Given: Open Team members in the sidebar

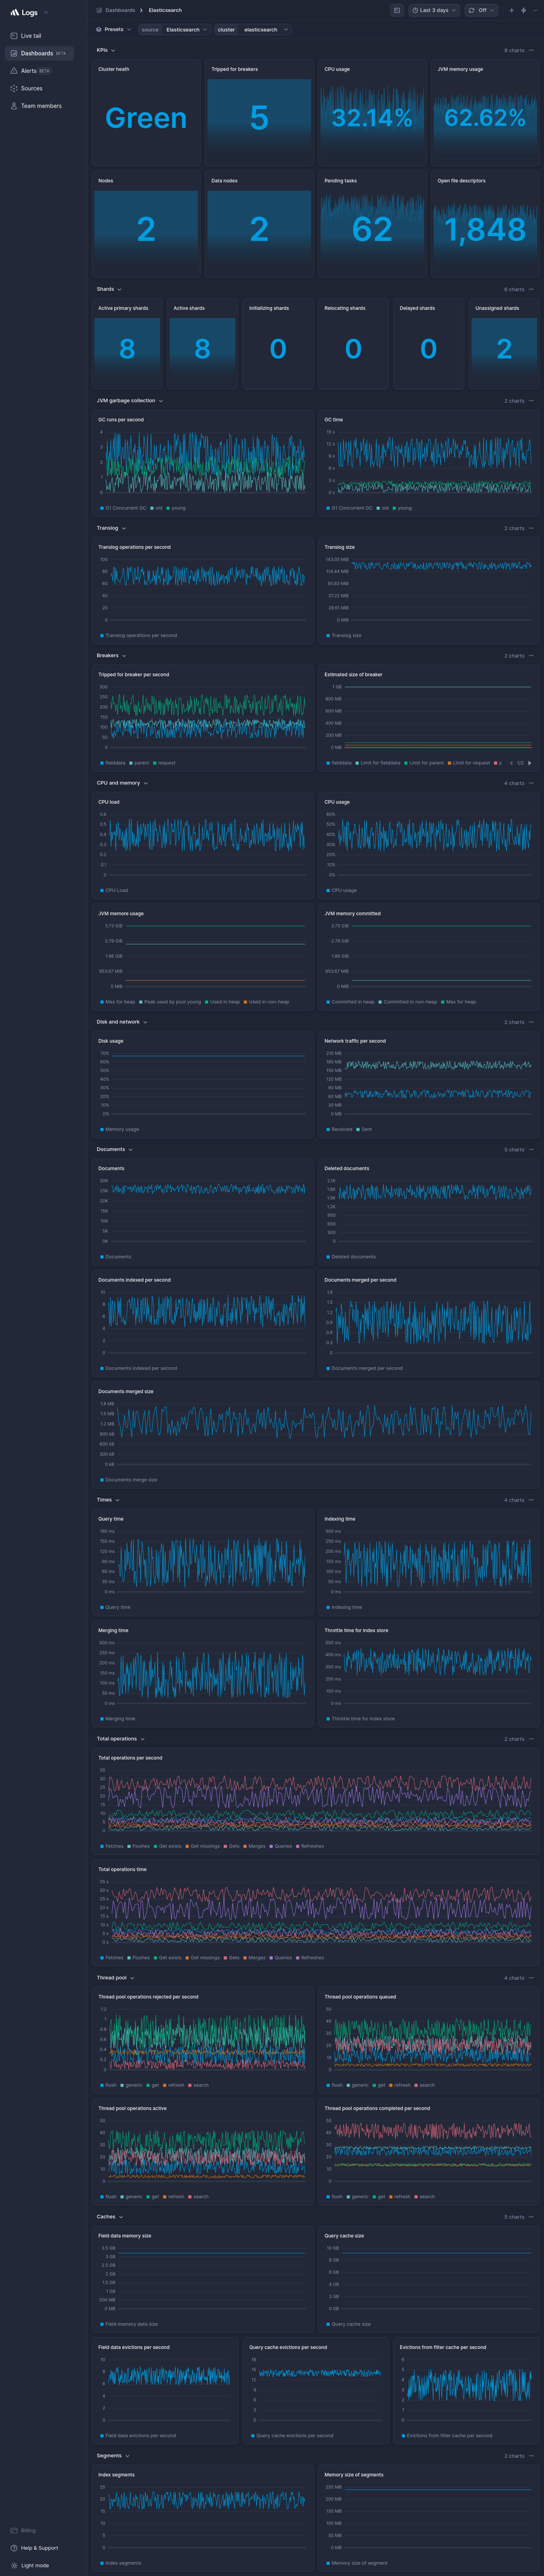Looking at the screenshot, I should [41, 106].
